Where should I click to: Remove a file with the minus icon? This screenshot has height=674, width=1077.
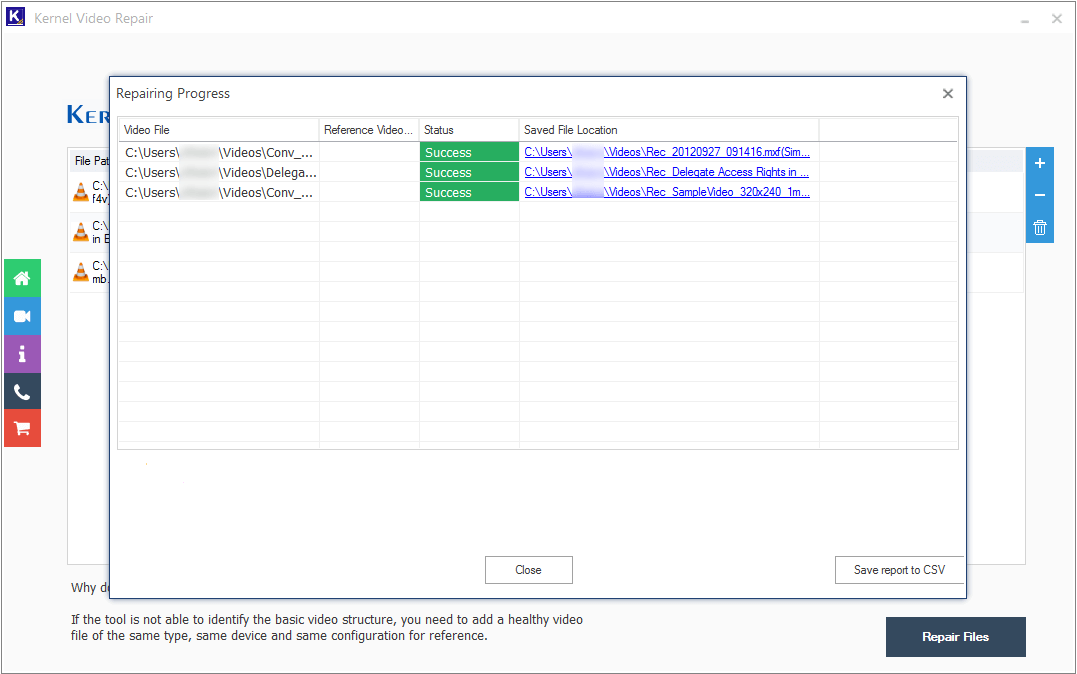click(x=1040, y=195)
